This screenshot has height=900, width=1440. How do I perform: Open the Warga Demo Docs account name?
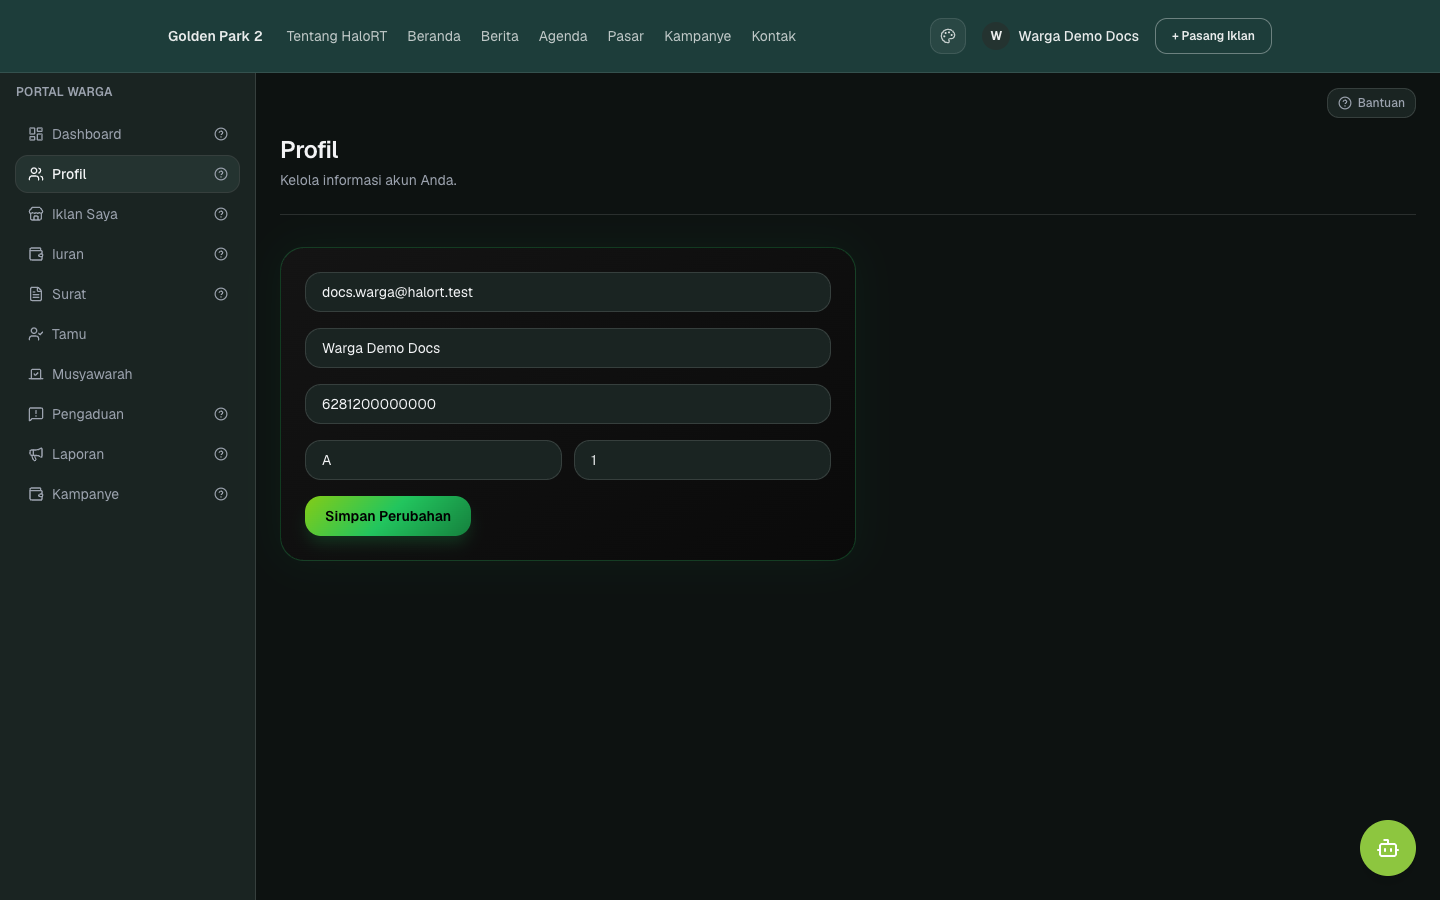point(1078,36)
